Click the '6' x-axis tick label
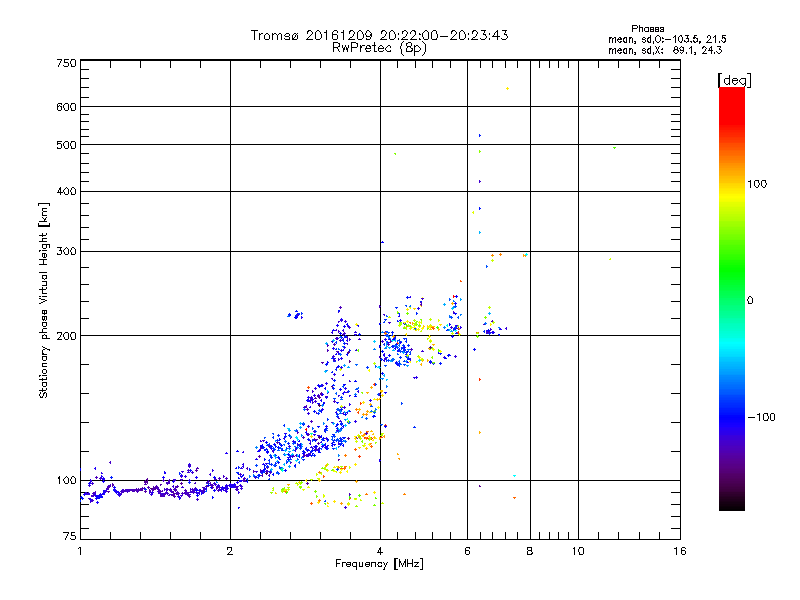 pos(467,551)
